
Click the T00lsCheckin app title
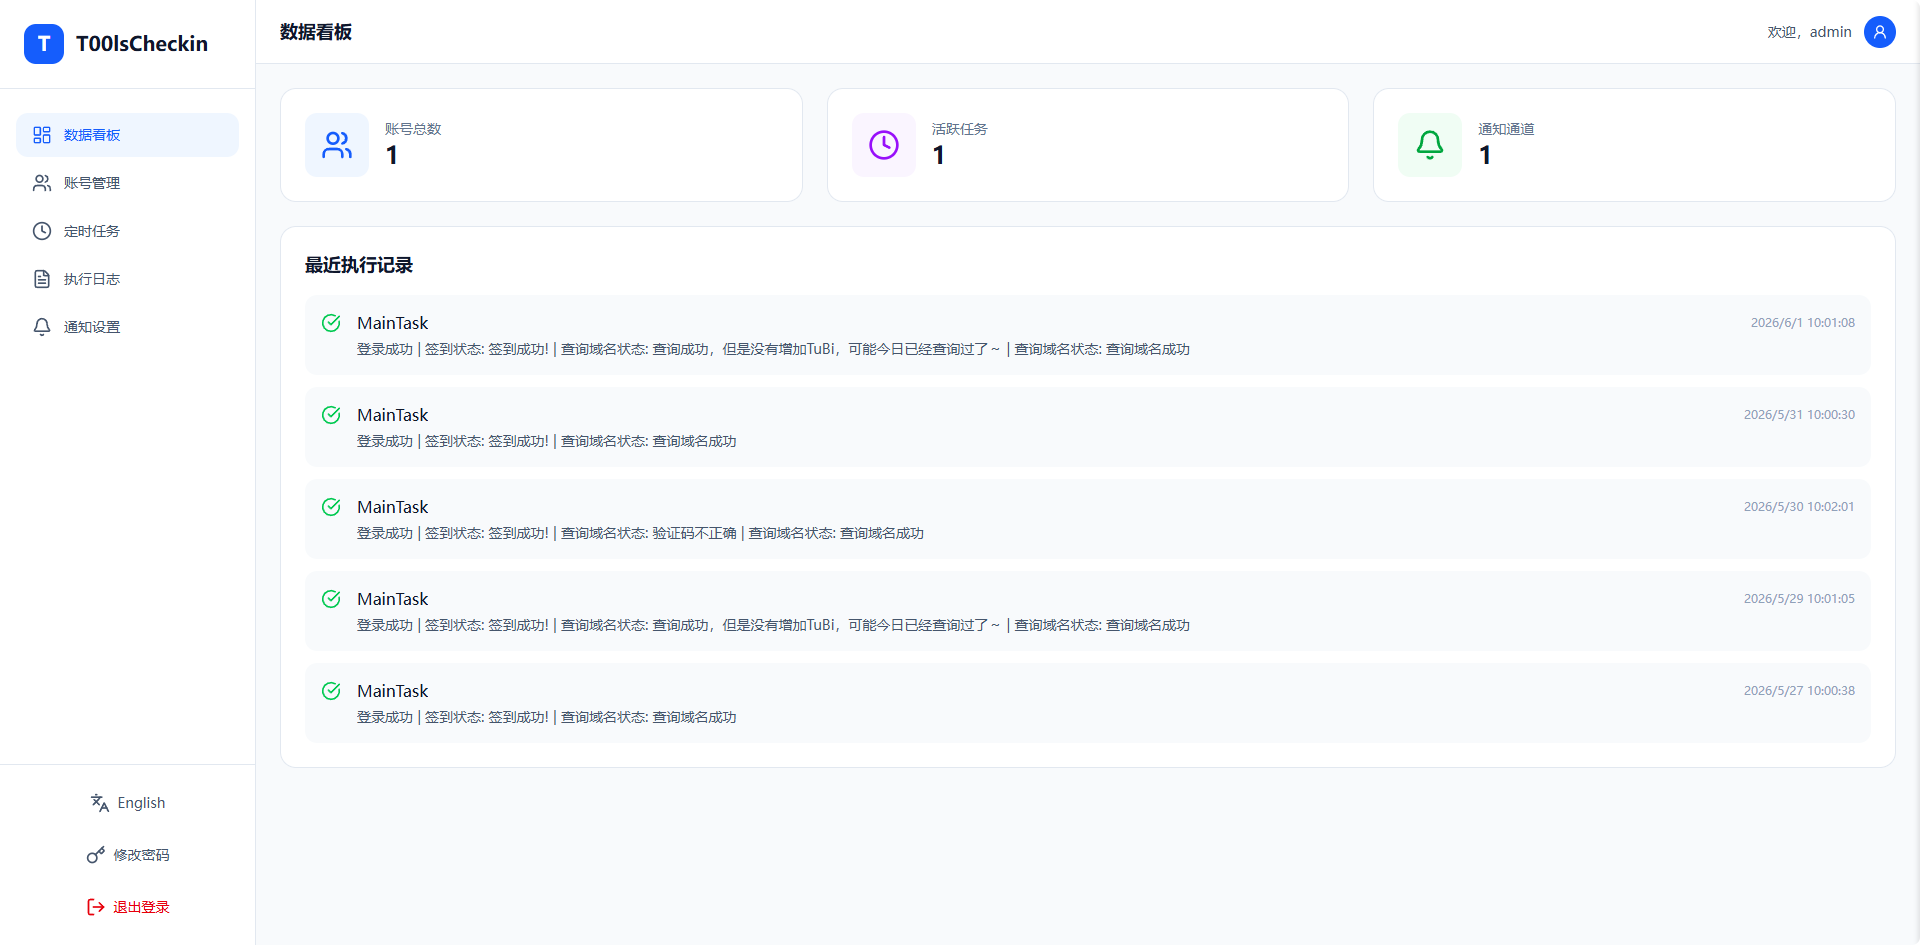tap(142, 44)
